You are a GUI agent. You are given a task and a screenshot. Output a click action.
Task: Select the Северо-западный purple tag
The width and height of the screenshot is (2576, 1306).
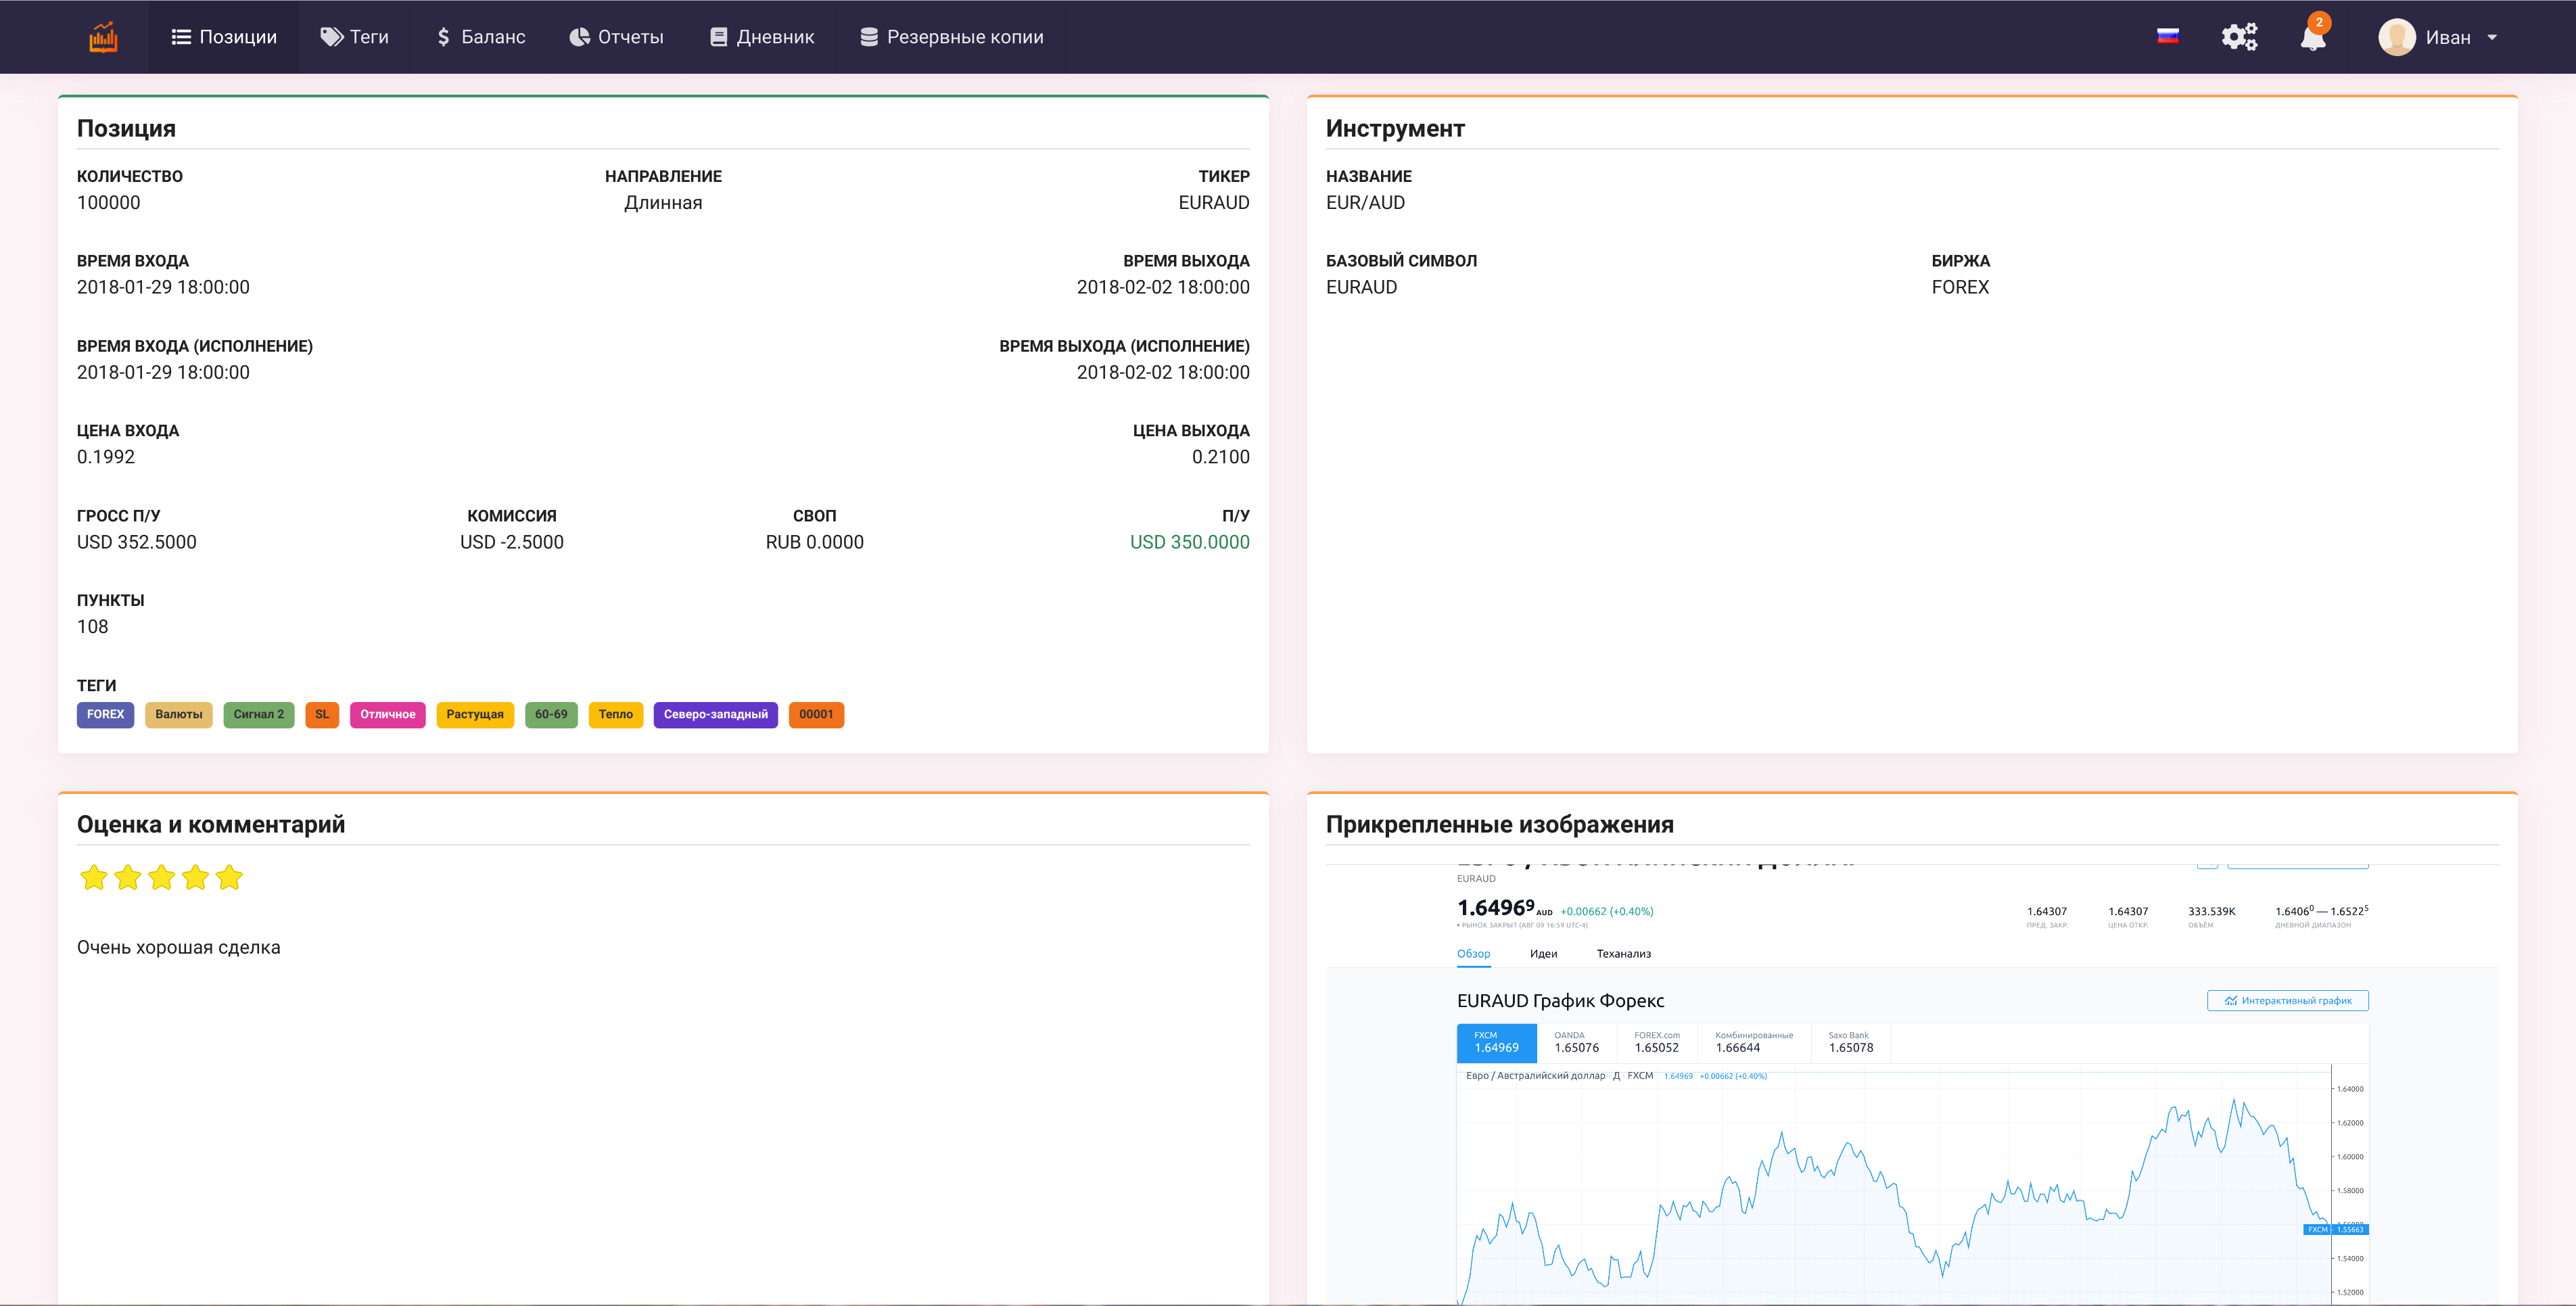point(715,715)
